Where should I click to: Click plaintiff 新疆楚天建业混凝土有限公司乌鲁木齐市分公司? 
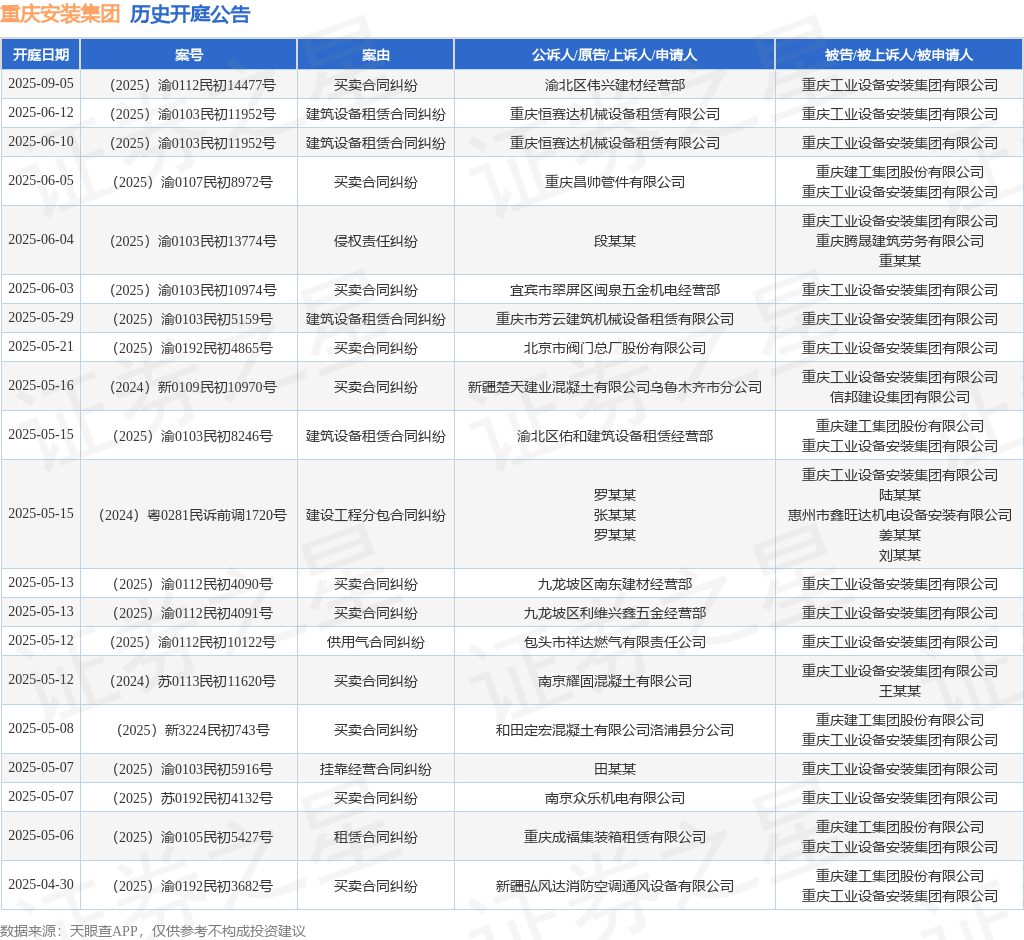(x=615, y=387)
